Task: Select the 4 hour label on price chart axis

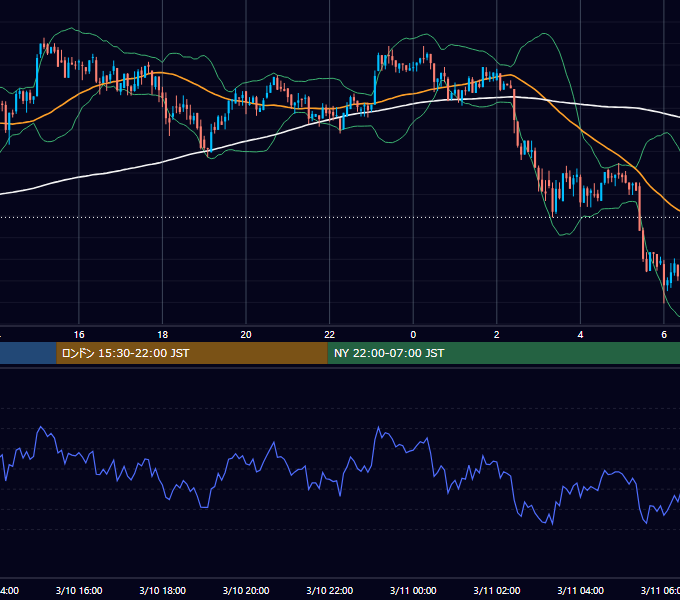Action: pos(580,335)
